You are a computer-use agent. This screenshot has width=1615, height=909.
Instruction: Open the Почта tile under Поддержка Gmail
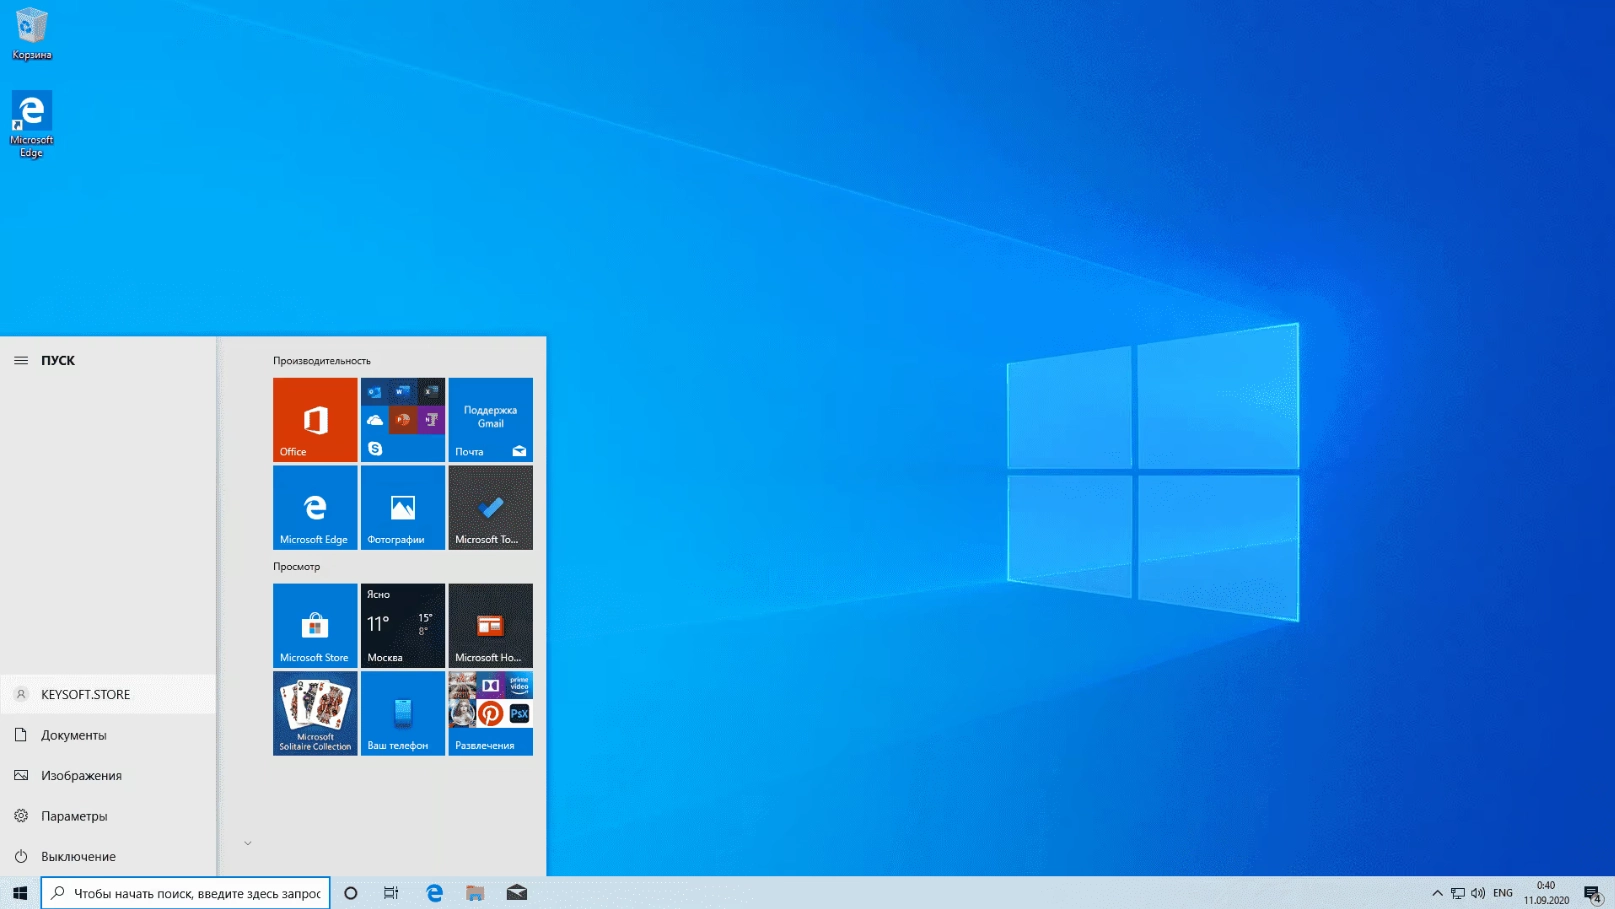coord(490,419)
